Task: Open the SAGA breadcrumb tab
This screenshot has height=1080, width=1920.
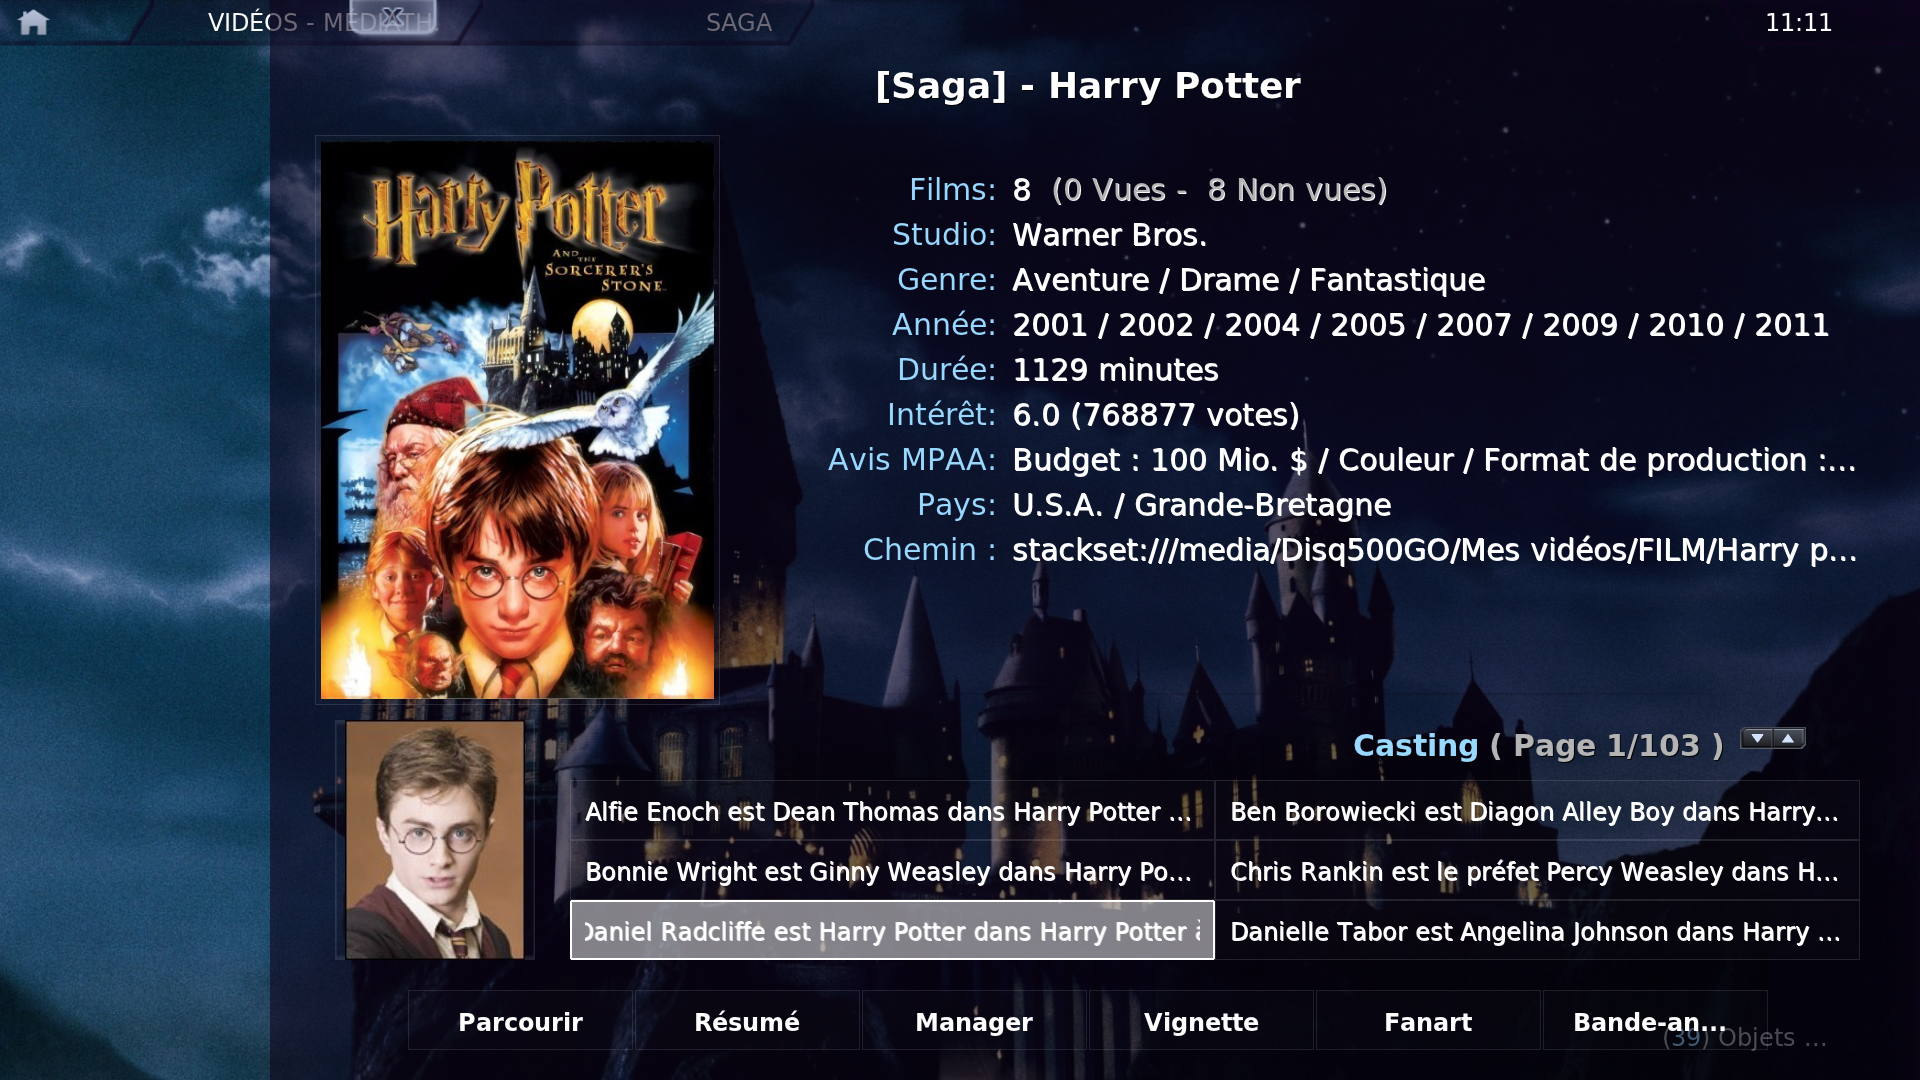Action: [x=738, y=22]
